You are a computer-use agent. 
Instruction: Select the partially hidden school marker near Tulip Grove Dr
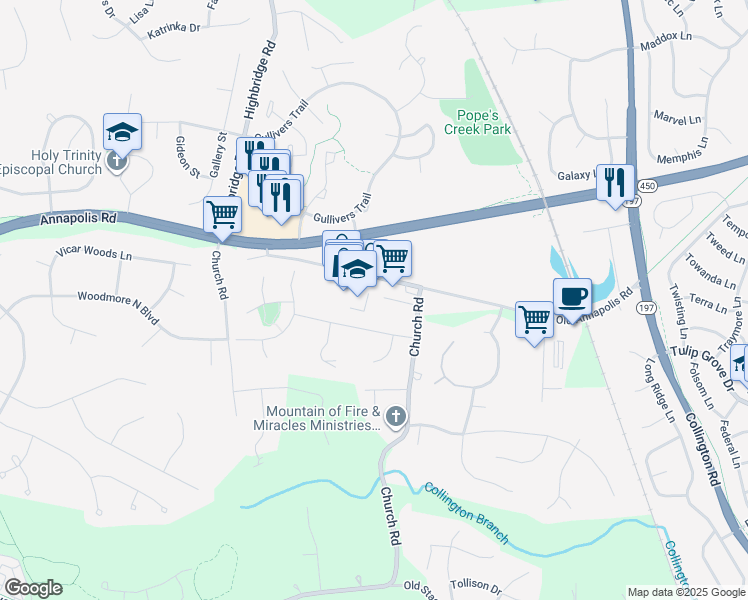739,362
